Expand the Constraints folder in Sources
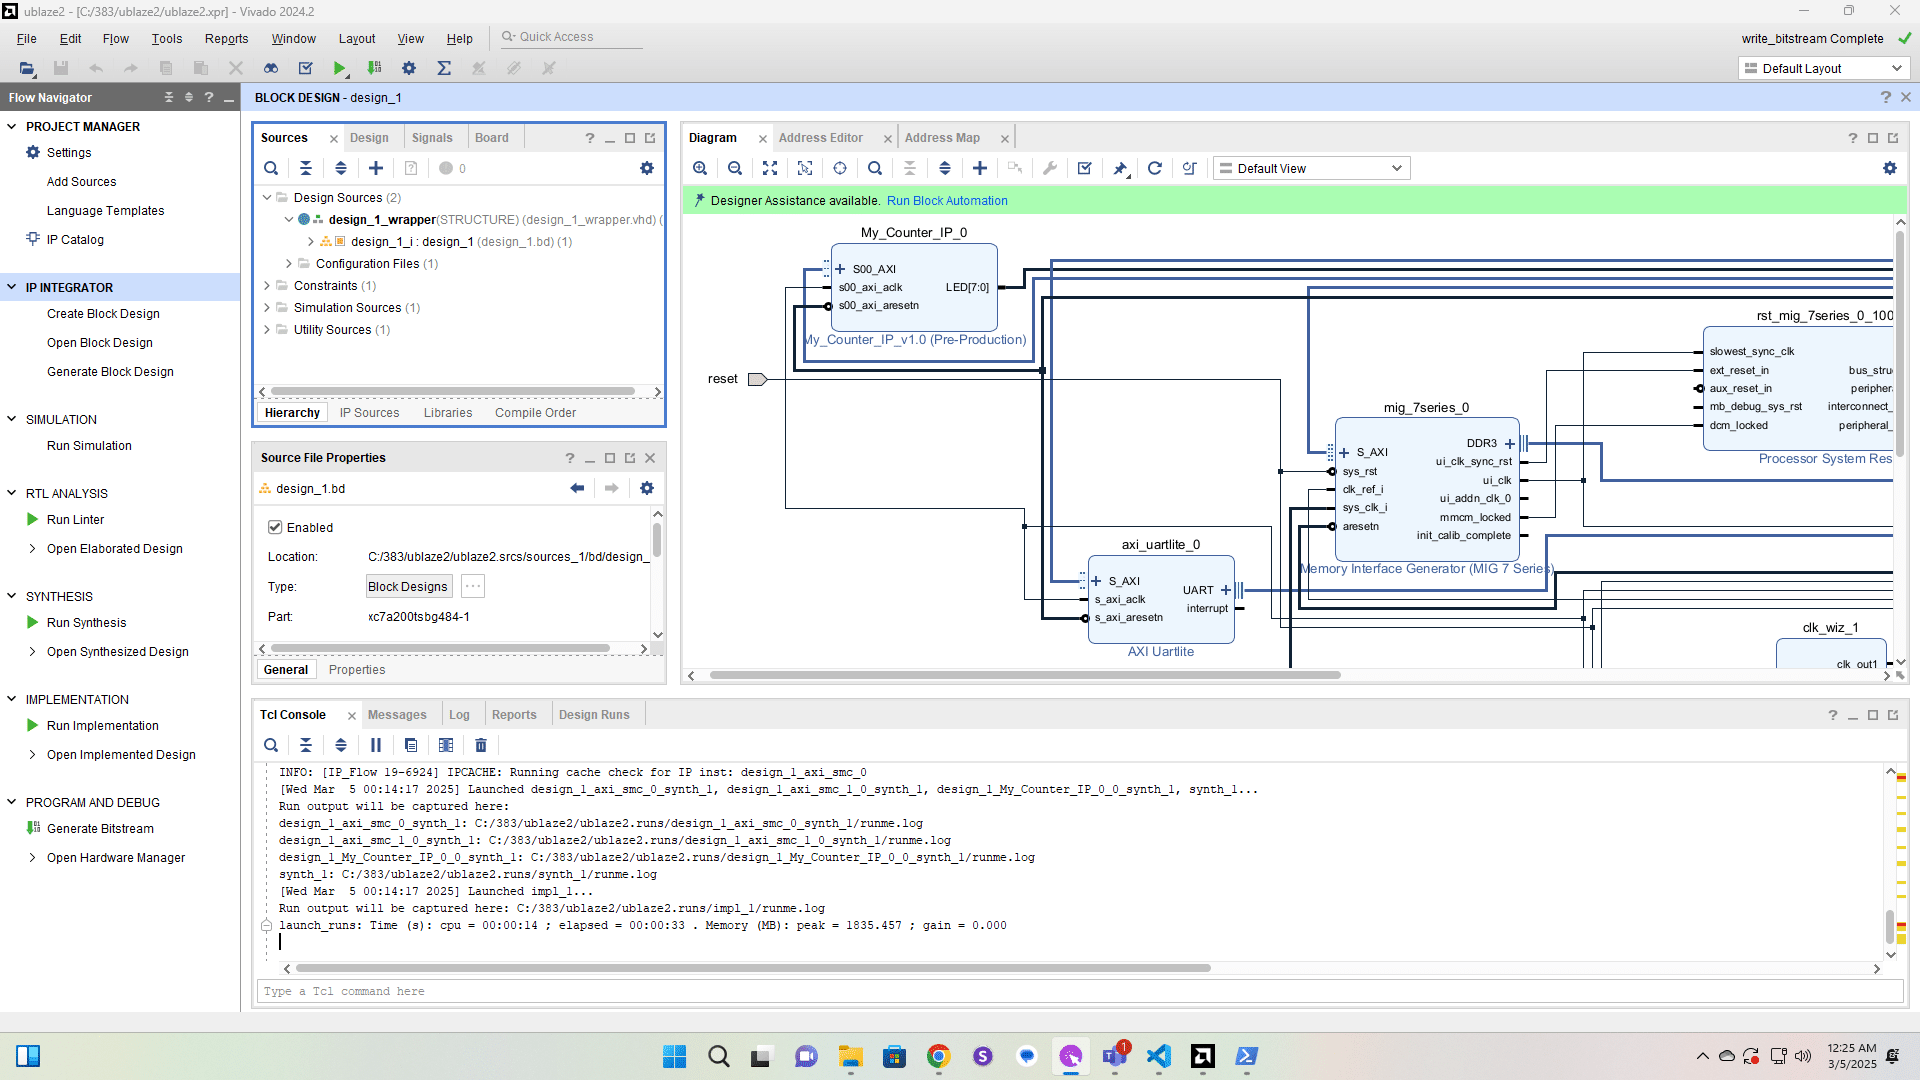This screenshot has width=1920, height=1080. pos(266,285)
